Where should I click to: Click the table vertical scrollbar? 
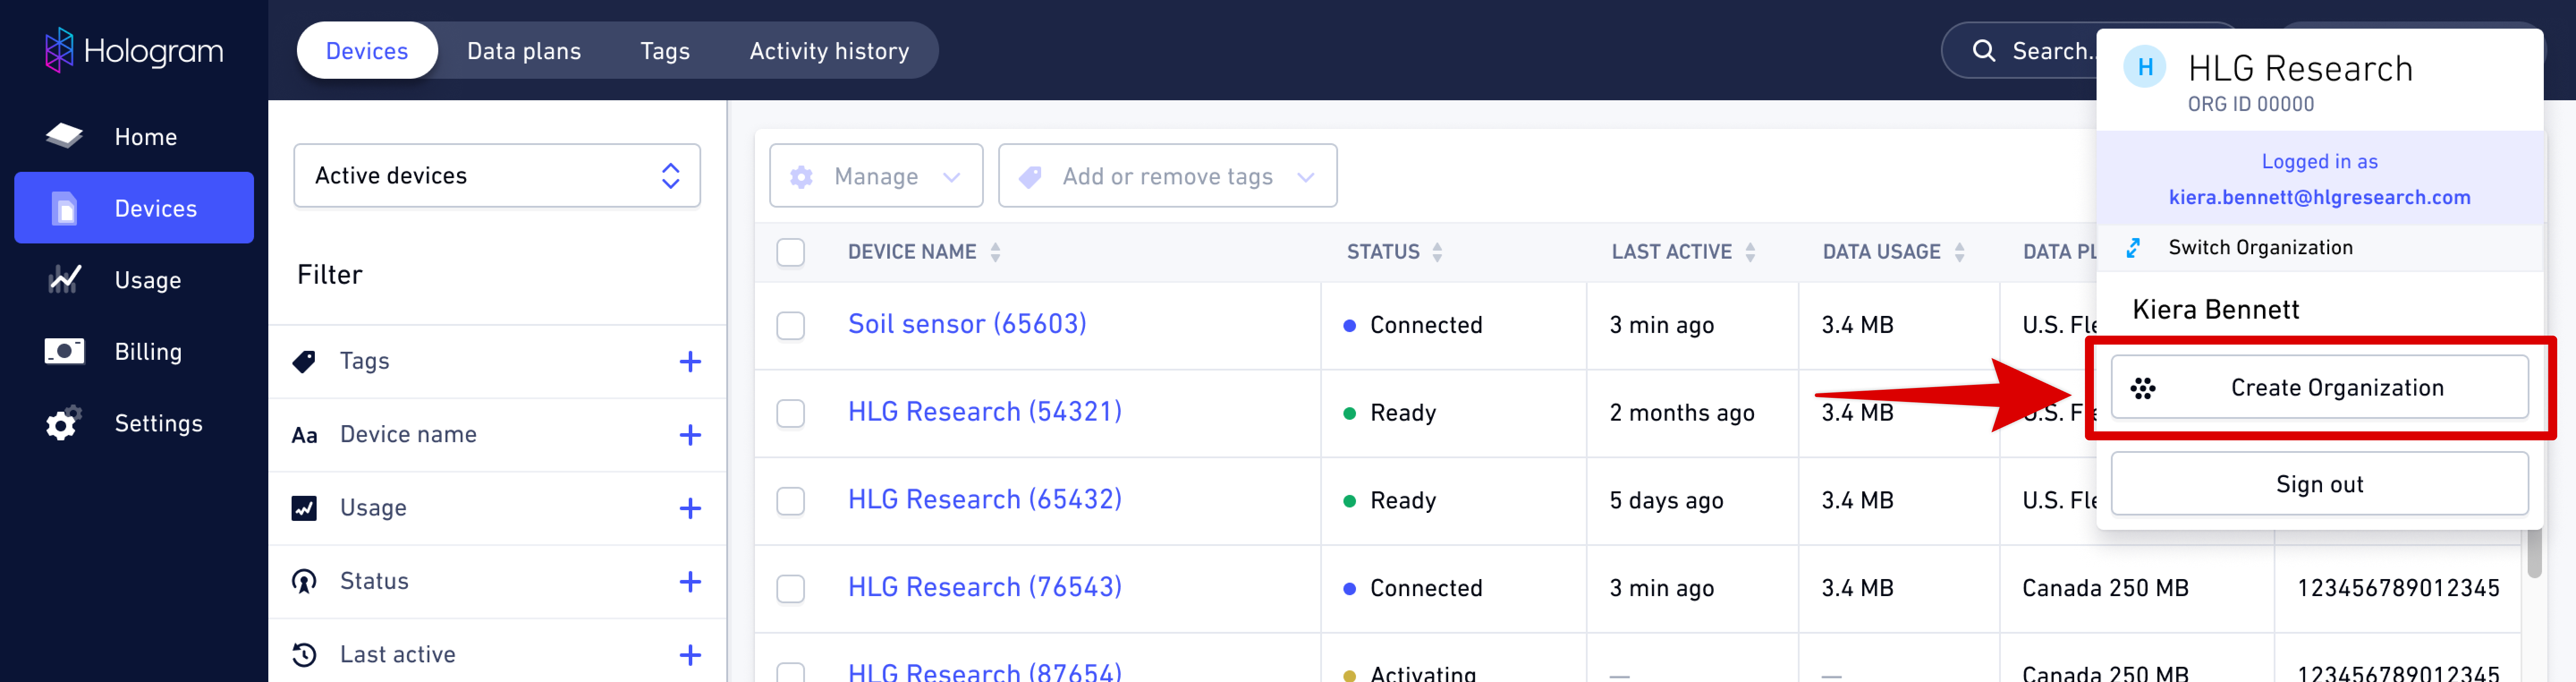(2533, 553)
